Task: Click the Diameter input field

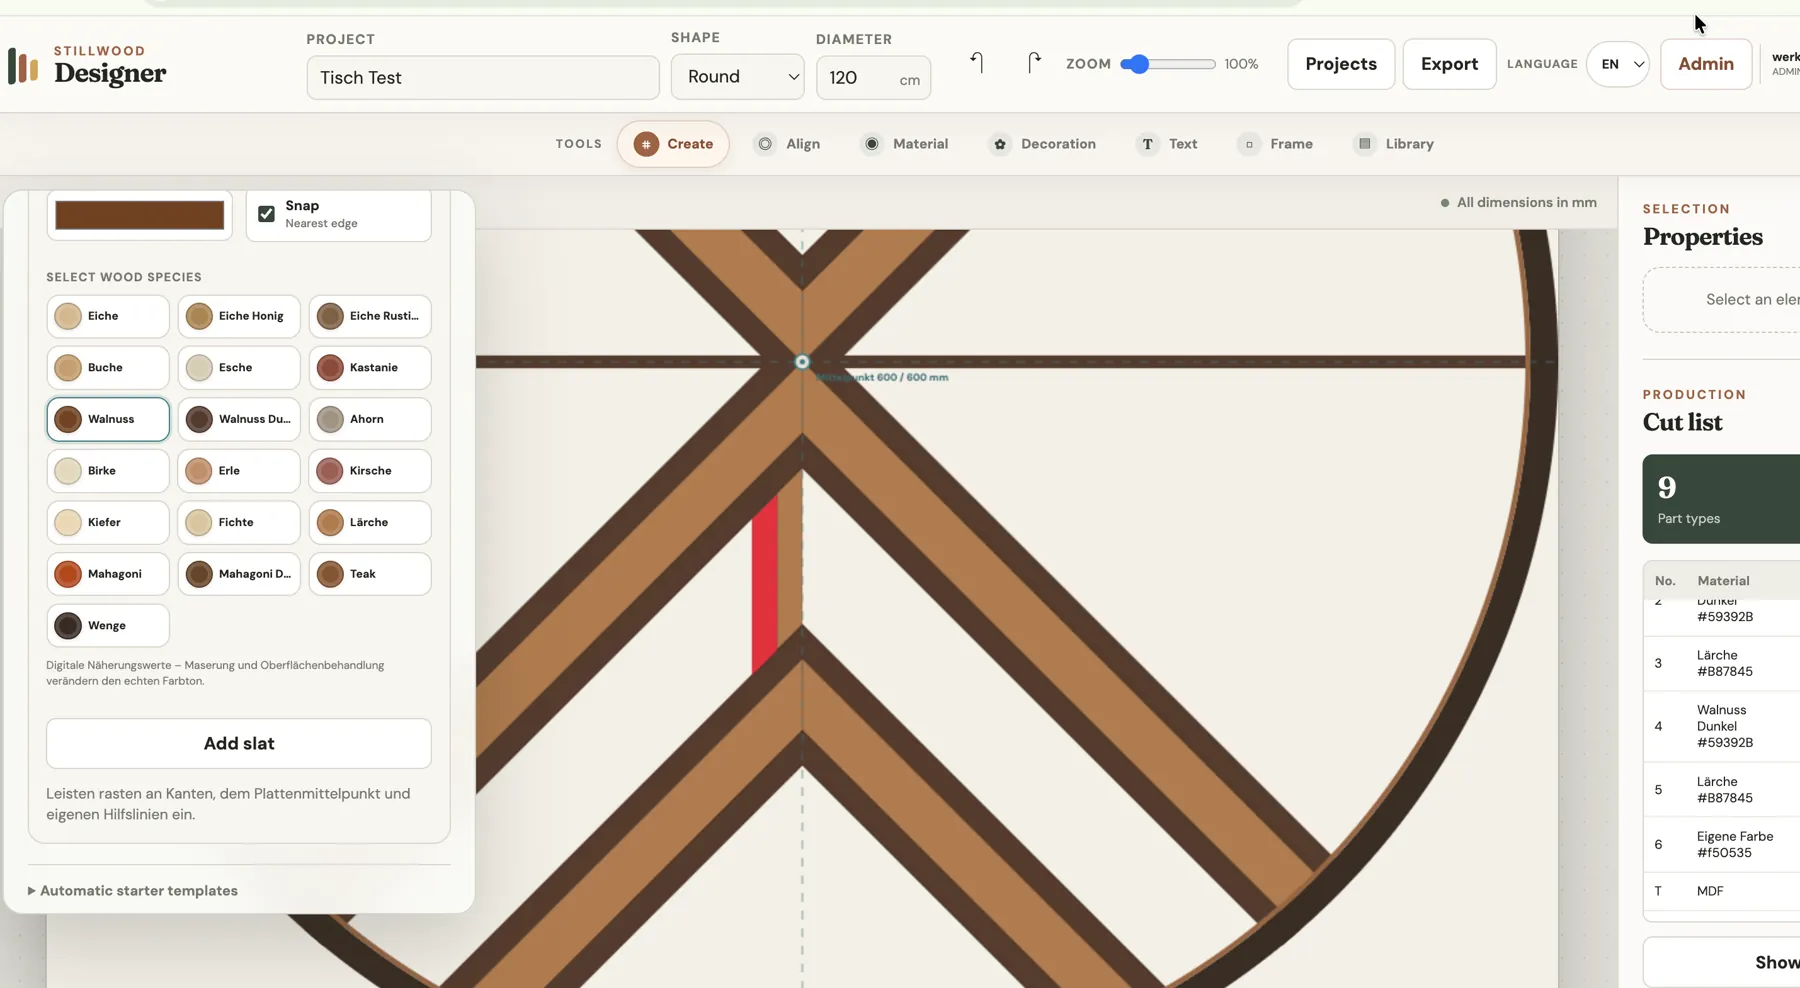Action: pos(873,78)
